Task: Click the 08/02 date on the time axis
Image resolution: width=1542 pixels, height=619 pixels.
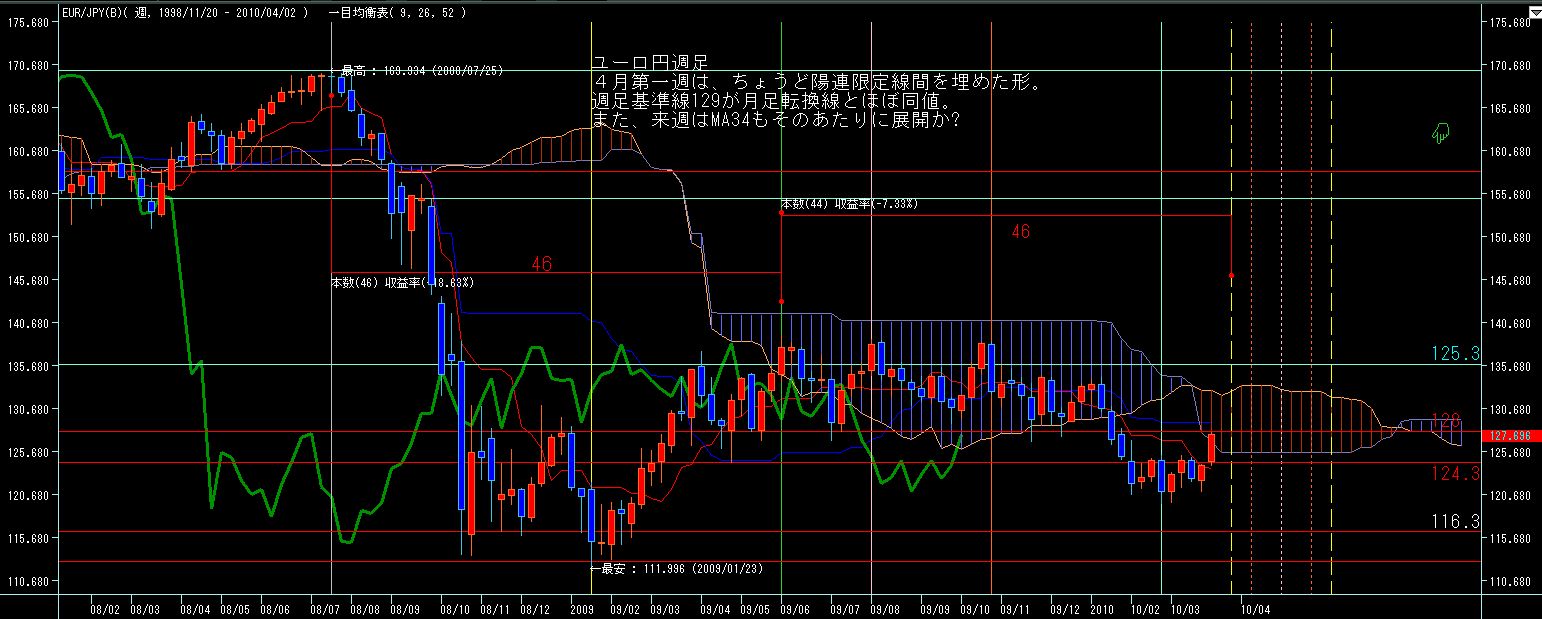Action: coord(105,608)
